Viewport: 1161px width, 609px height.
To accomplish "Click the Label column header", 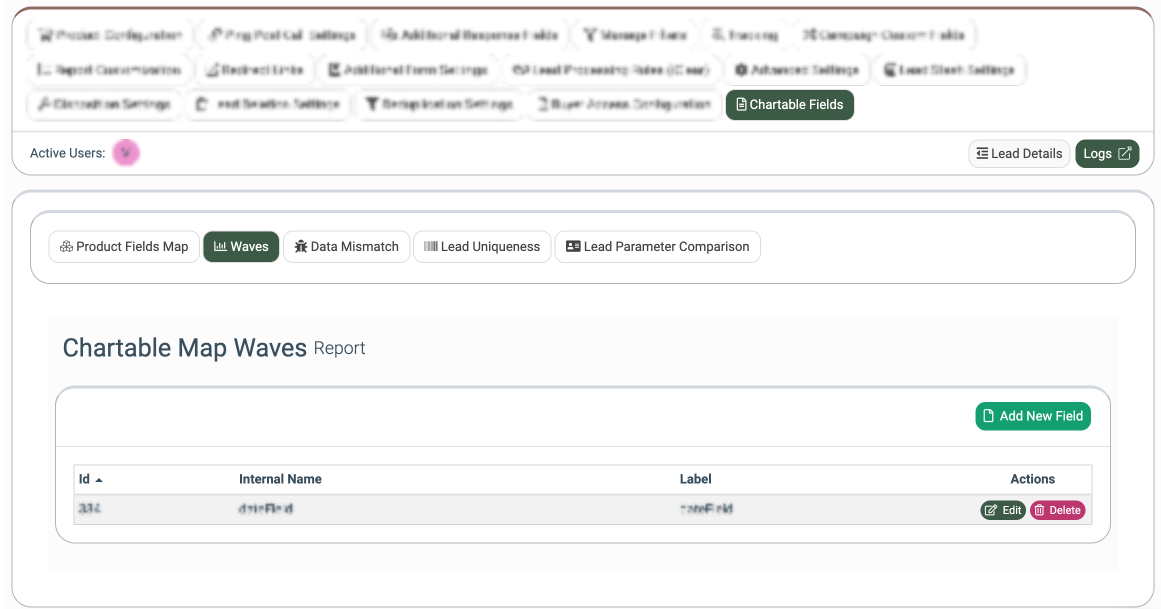I will (x=695, y=479).
